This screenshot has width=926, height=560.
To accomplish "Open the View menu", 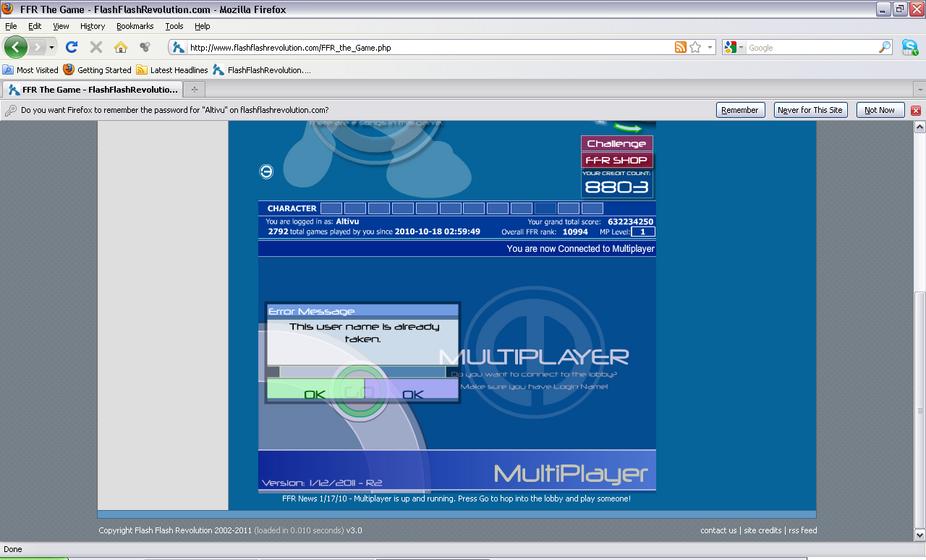I will click(61, 26).
